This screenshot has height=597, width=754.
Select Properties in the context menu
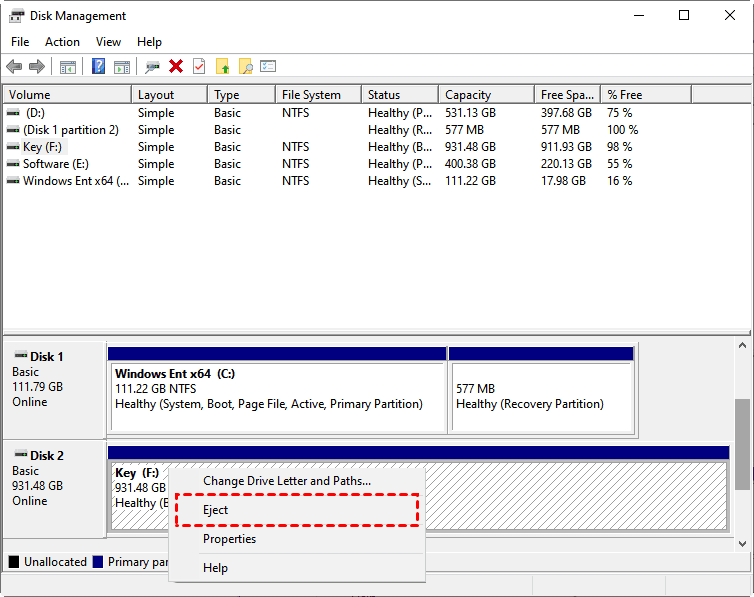click(229, 539)
